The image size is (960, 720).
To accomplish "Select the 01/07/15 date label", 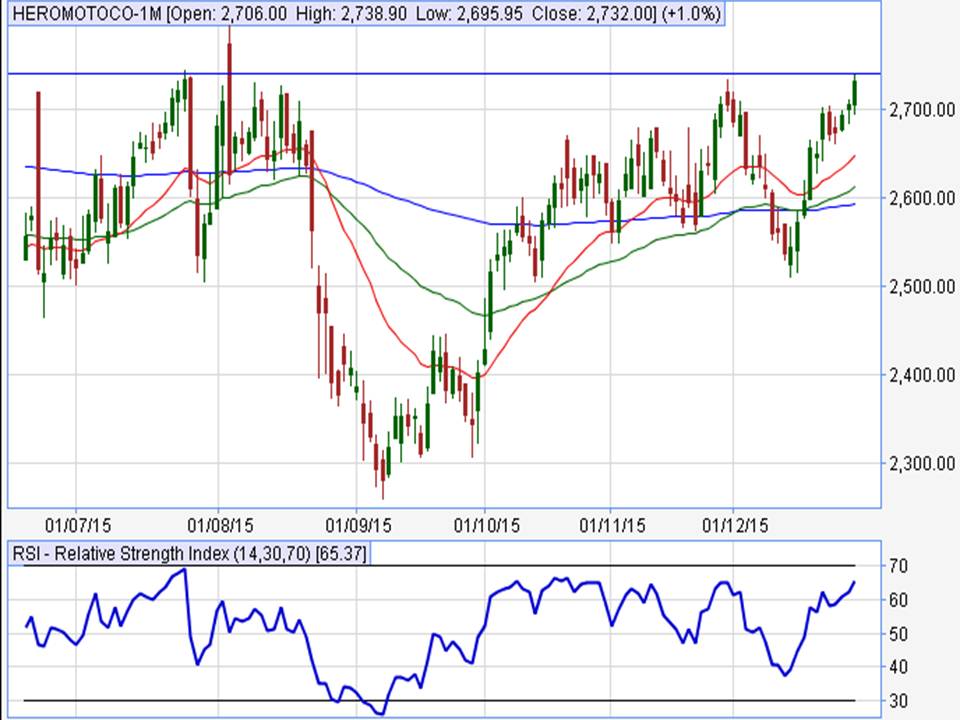I will point(78,525).
